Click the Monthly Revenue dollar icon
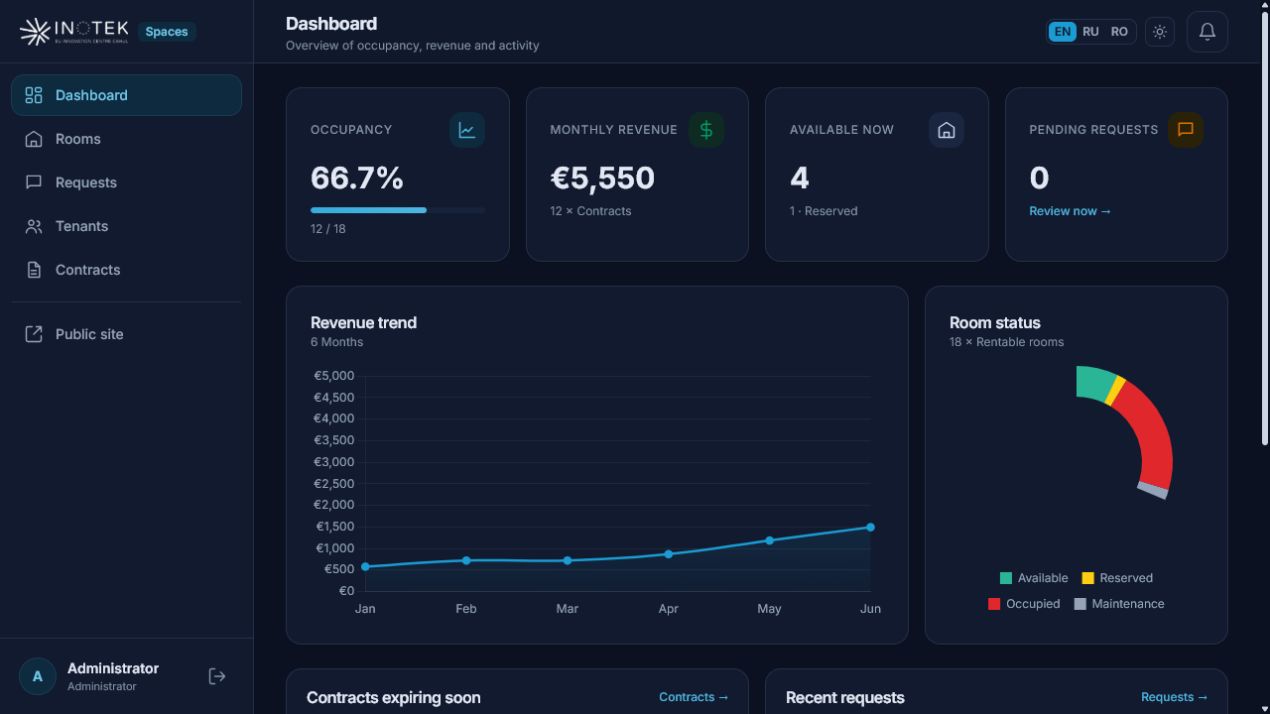 click(x=706, y=130)
